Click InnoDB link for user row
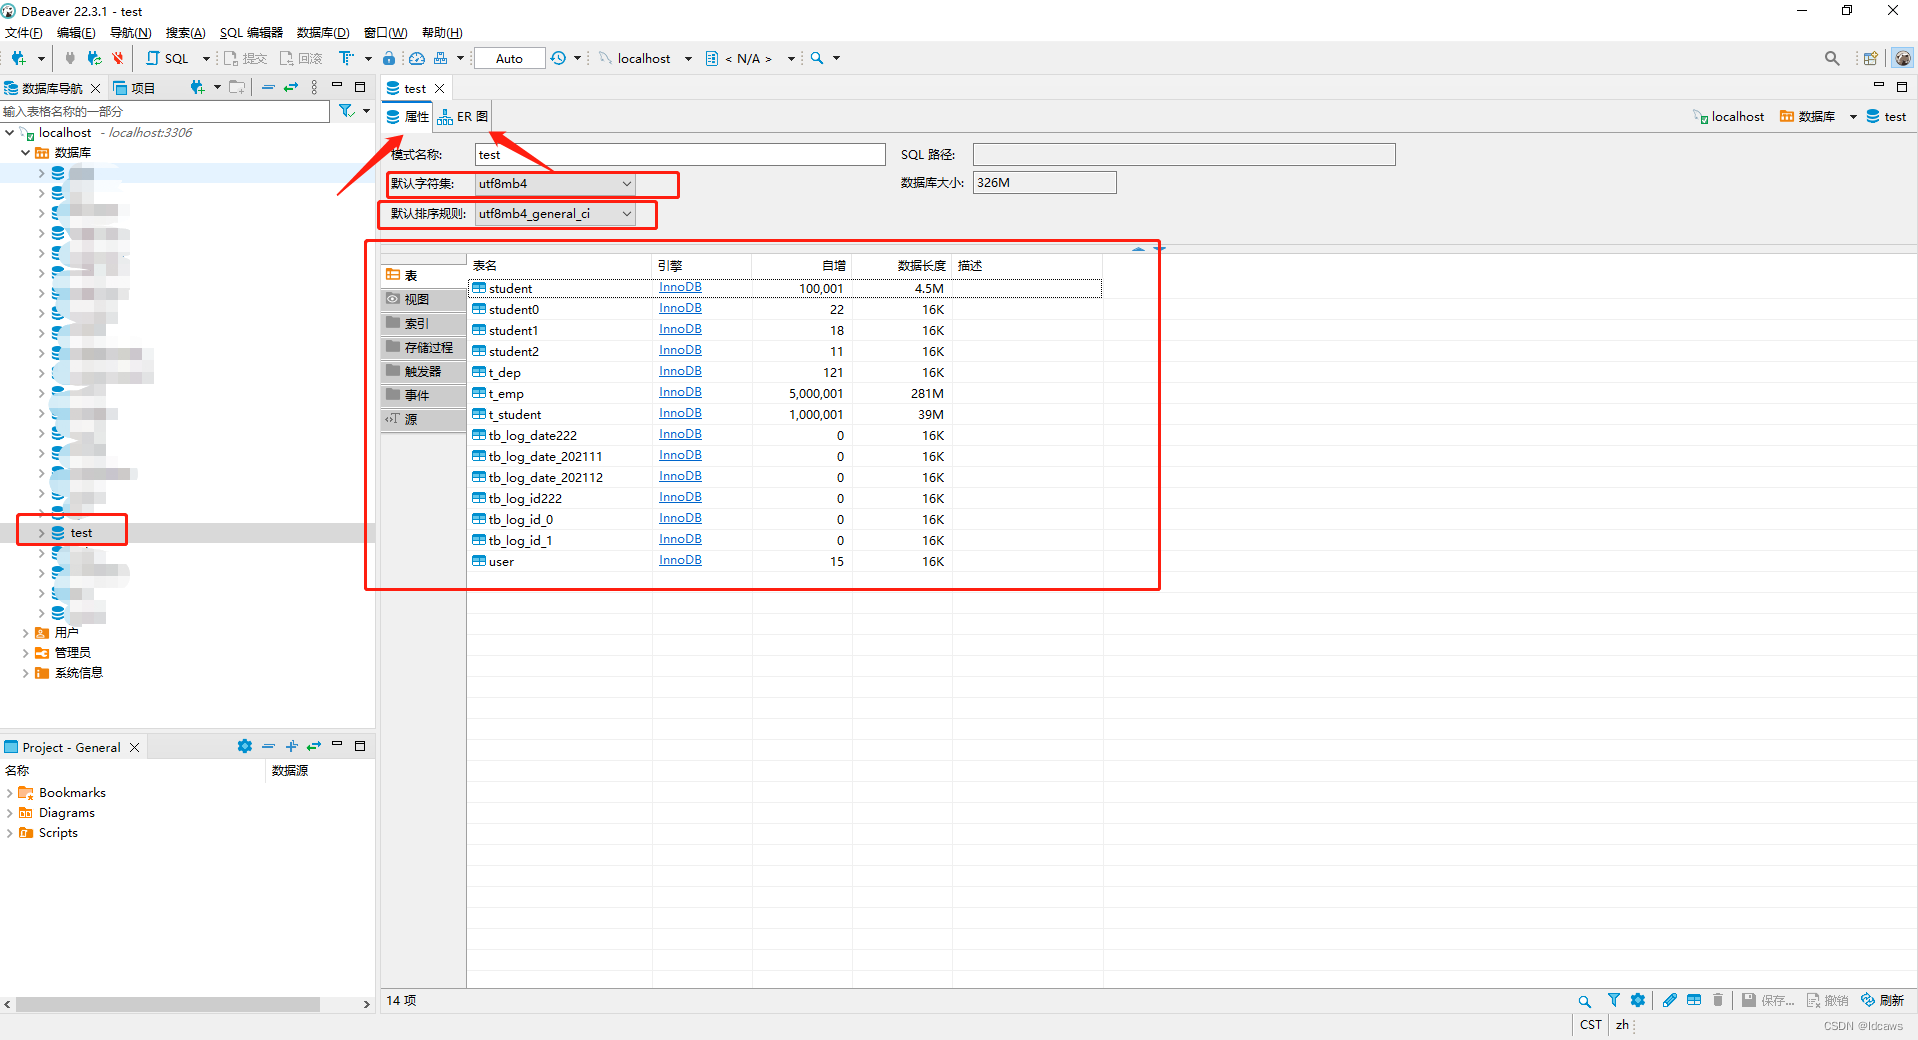The width and height of the screenshot is (1918, 1040). tap(680, 560)
